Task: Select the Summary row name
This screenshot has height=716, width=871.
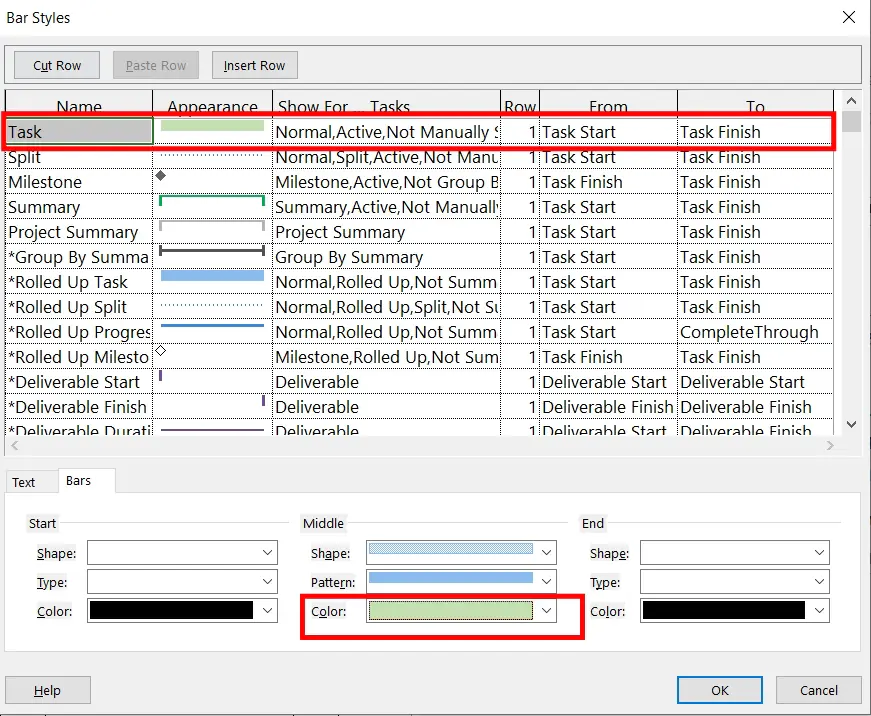Action: point(79,207)
